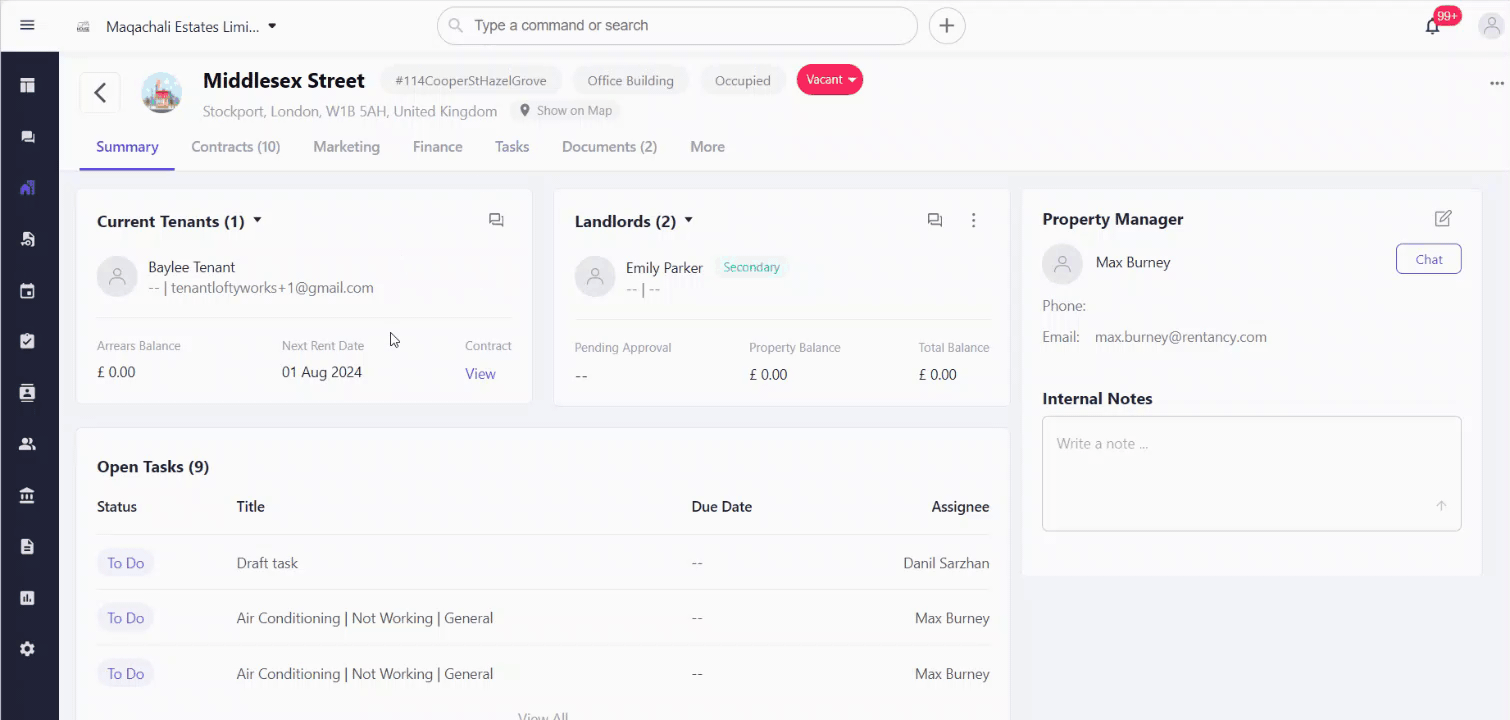Expand the Current Tenants dropdown arrow
1510x720 pixels.
[257, 220]
